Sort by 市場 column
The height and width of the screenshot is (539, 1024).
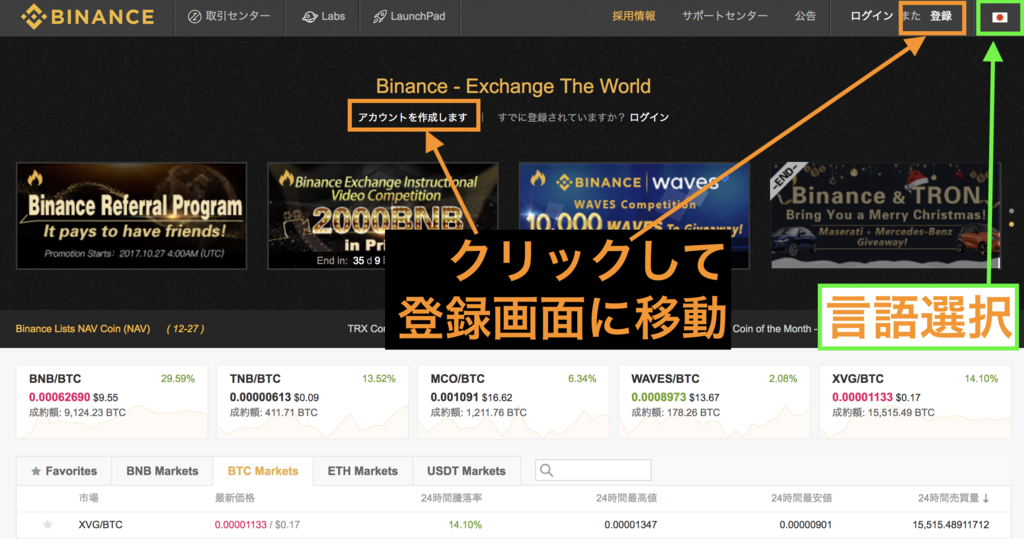(x=89, y=498)
